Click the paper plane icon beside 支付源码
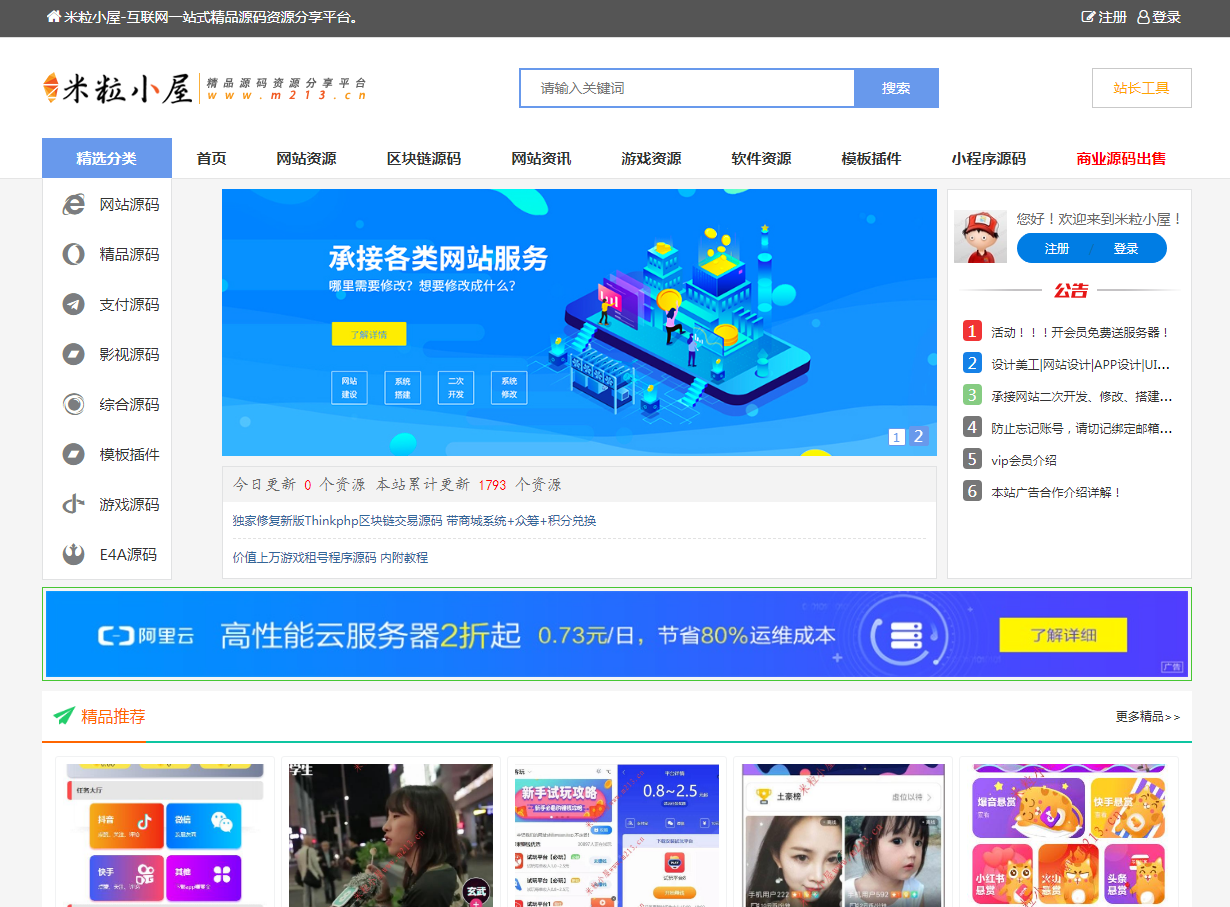This screenshot has height=907, width=1230. pos(73,305)
